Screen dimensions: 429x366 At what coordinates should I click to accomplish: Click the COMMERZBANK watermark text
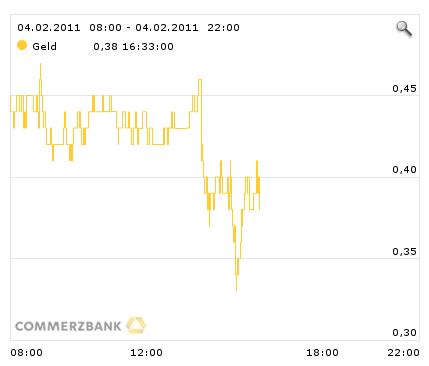(x=68, y=326)
